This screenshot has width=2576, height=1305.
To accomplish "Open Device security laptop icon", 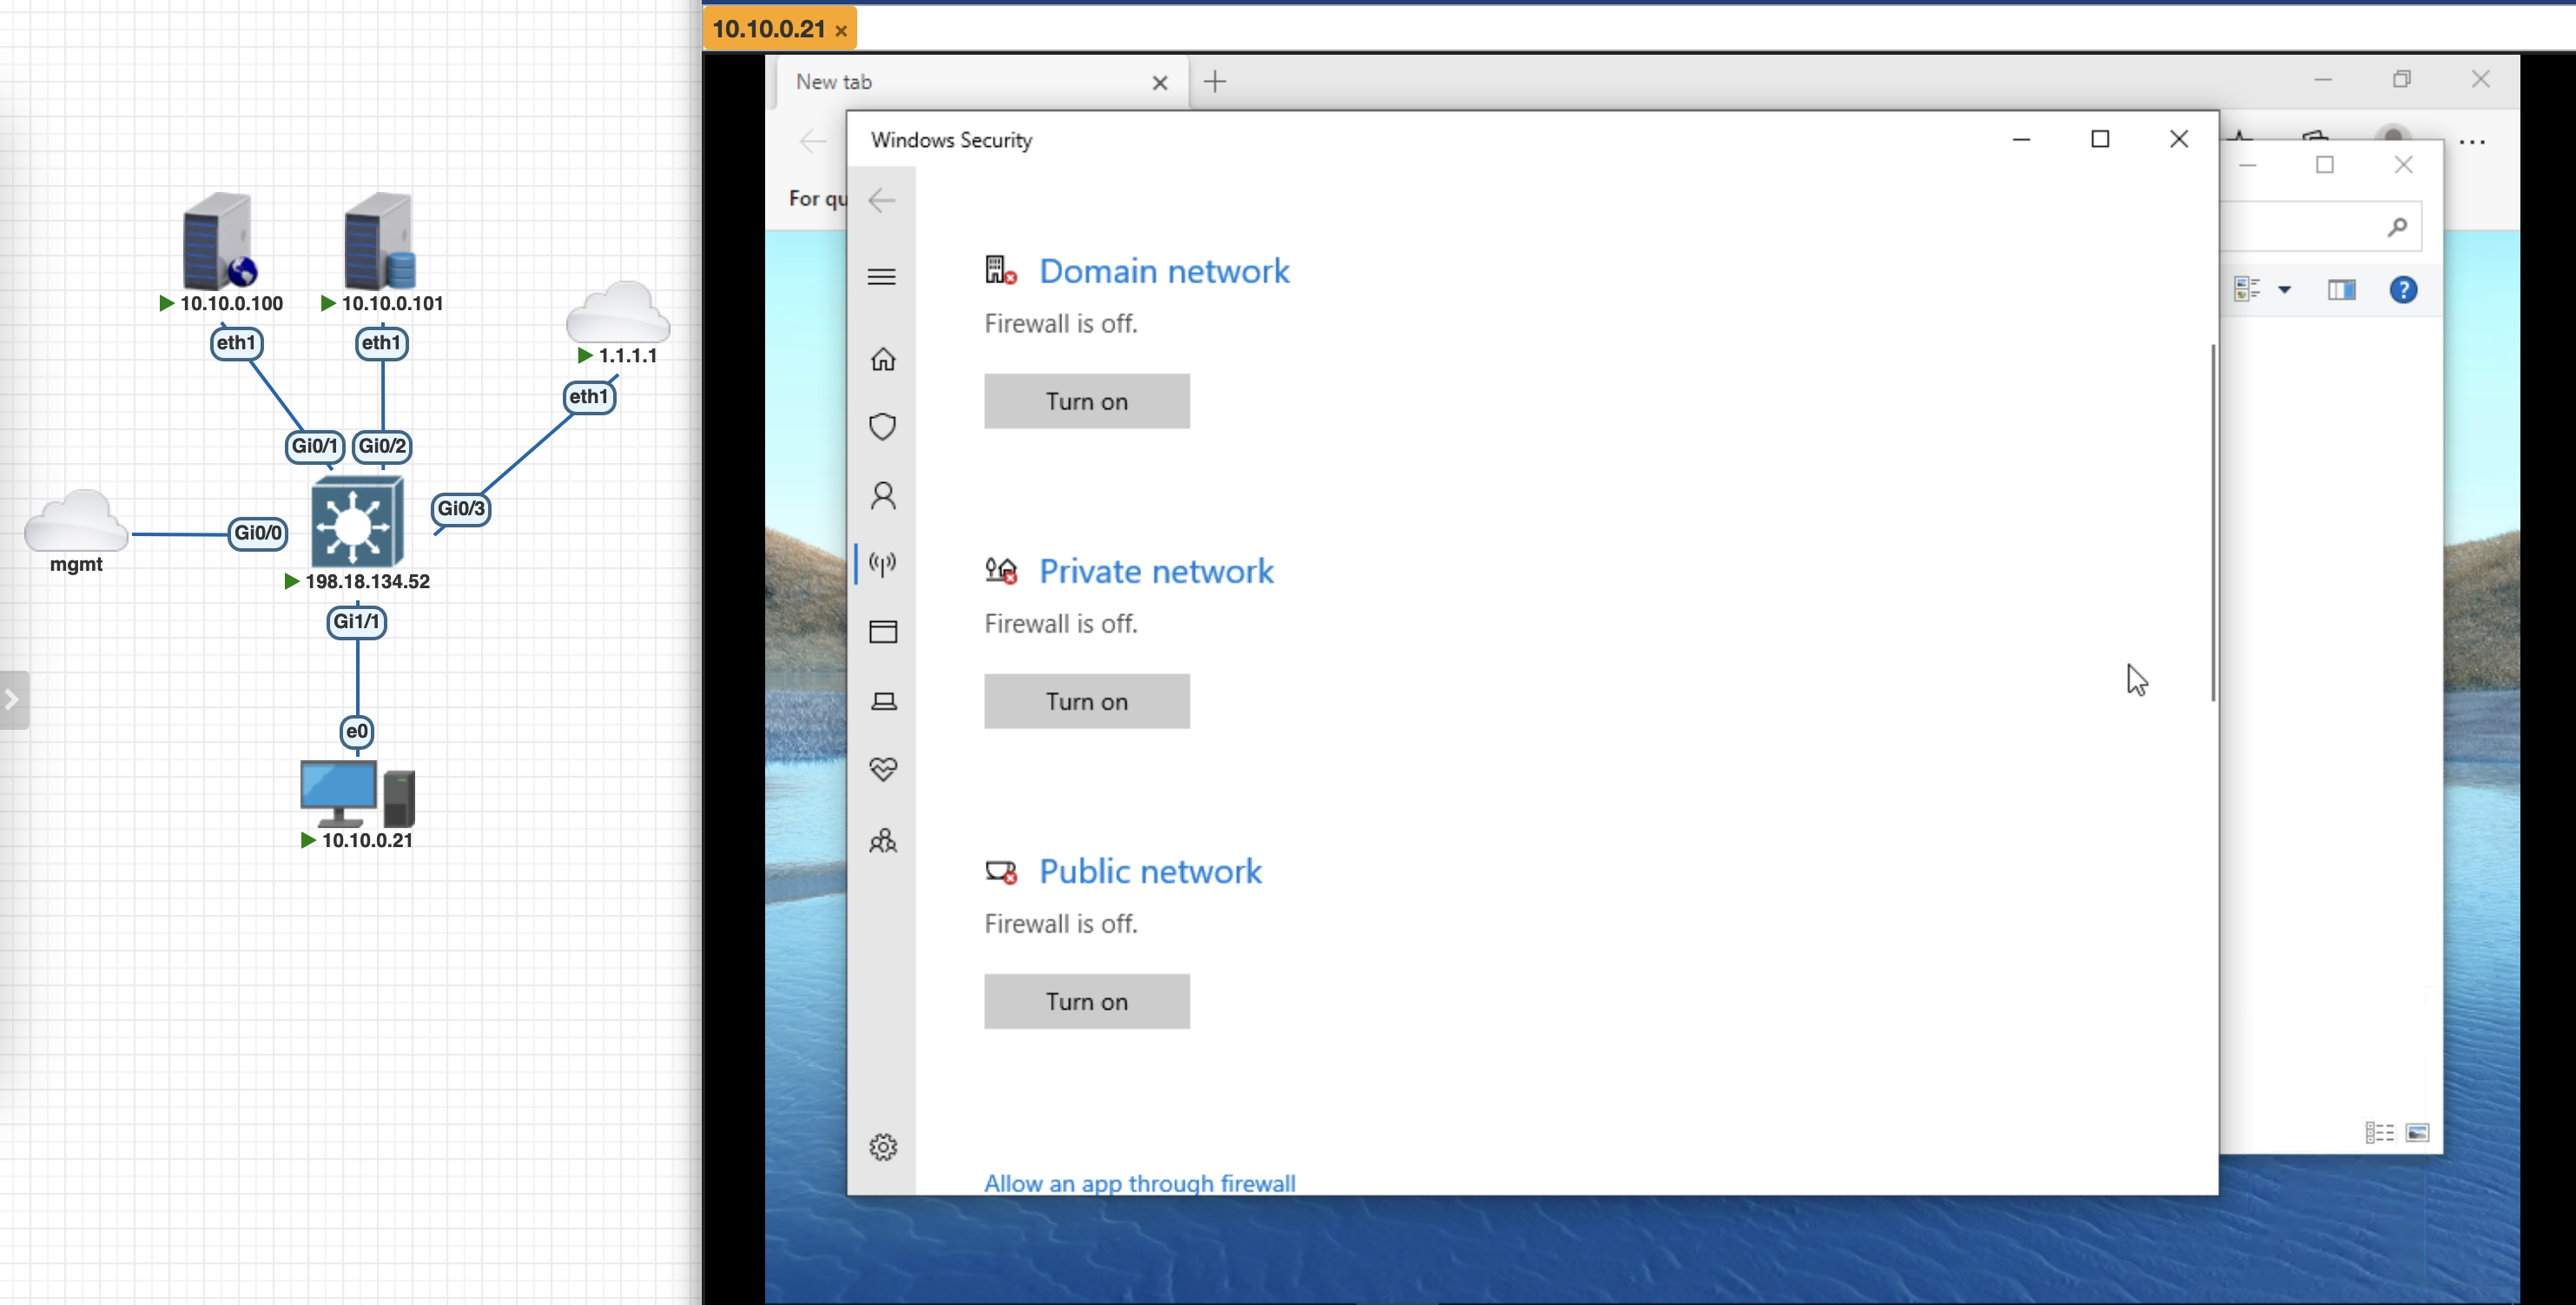I will (x=882, y=701).
